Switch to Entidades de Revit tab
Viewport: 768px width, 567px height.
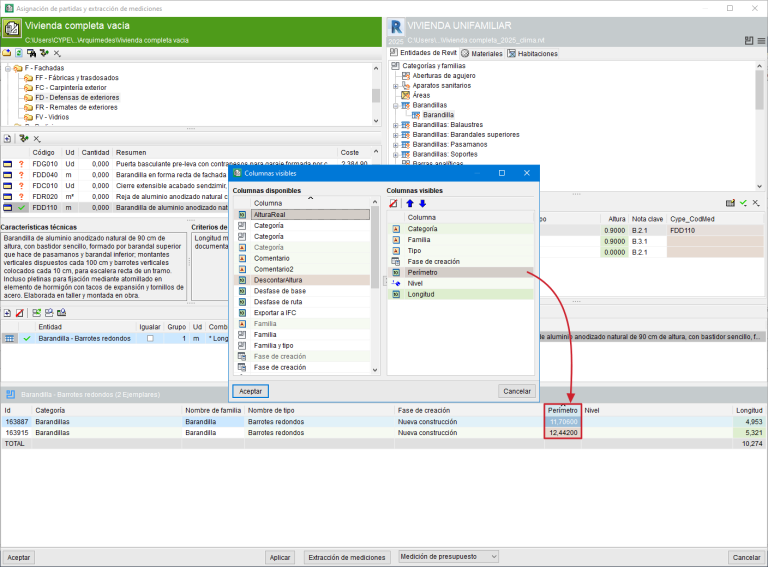coord(423,53)
